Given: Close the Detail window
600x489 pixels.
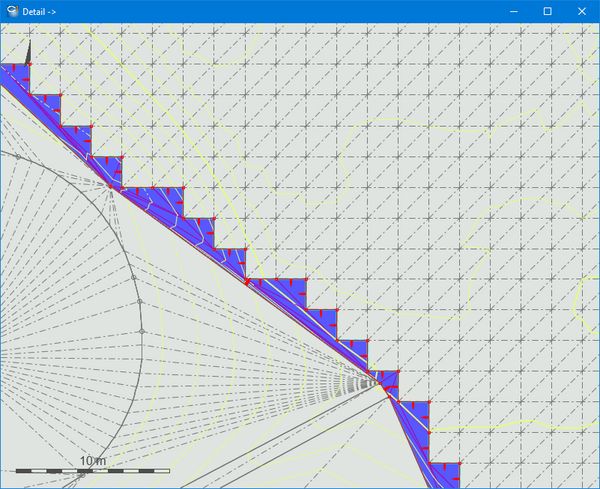Looking at the screenshot, I should click(582, 11).
